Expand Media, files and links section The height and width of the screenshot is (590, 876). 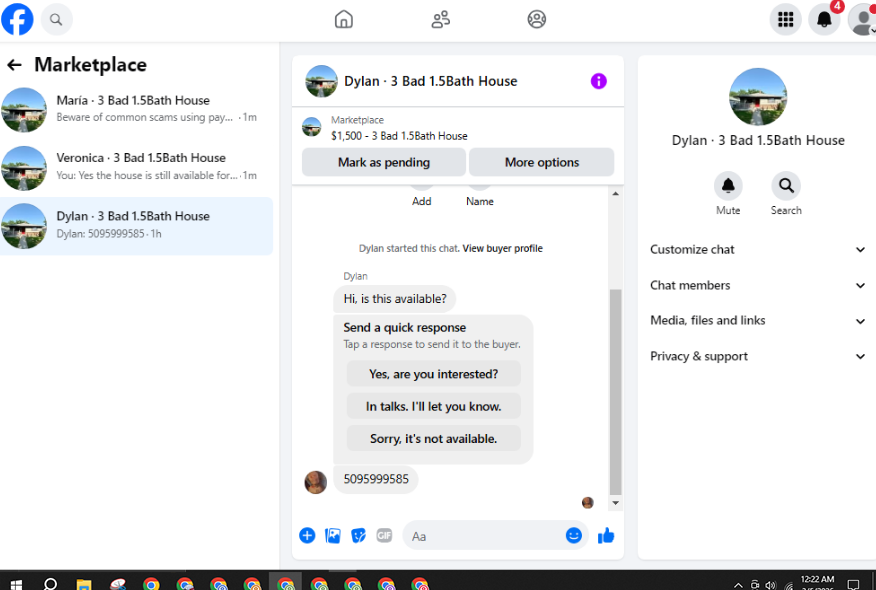click(x=757, y=321)
